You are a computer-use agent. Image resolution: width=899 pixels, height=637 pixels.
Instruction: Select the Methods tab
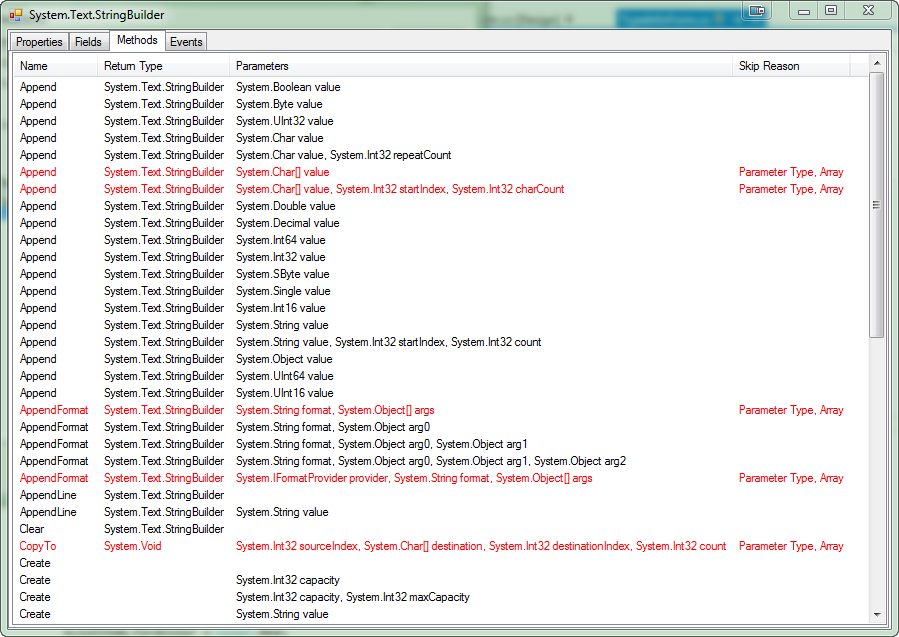[x=137, y=40]
